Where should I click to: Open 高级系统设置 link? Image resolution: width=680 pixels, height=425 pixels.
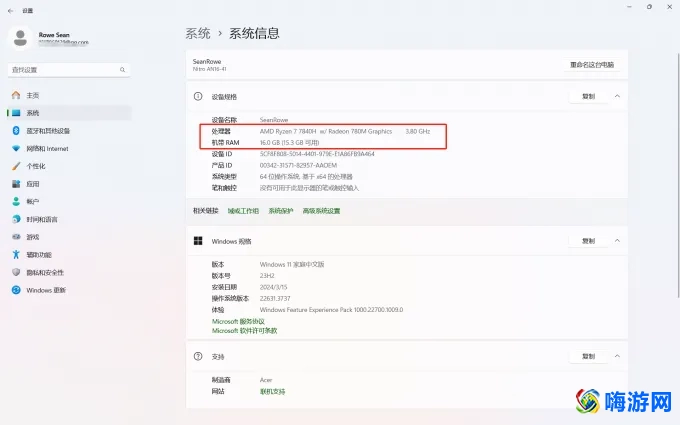coord(321,211)
